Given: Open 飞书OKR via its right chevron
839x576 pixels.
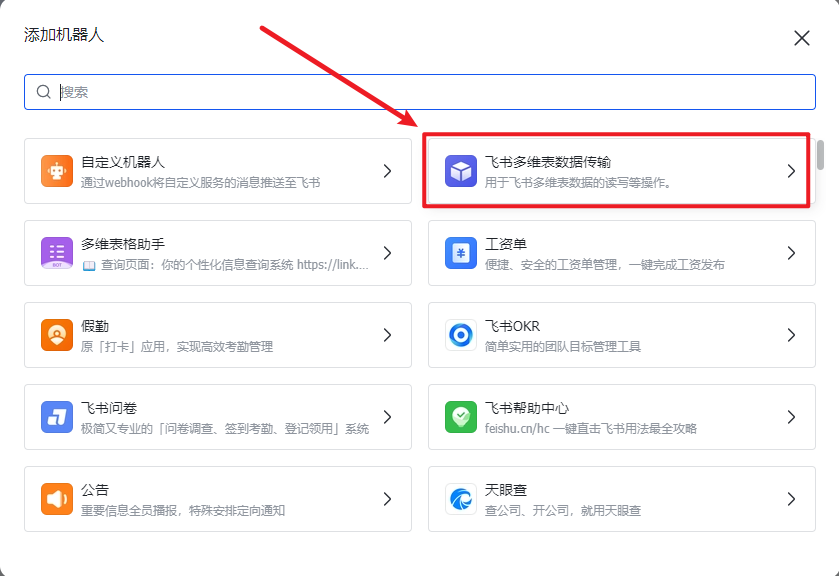Looking at the screenshot, I should [791, 335].
